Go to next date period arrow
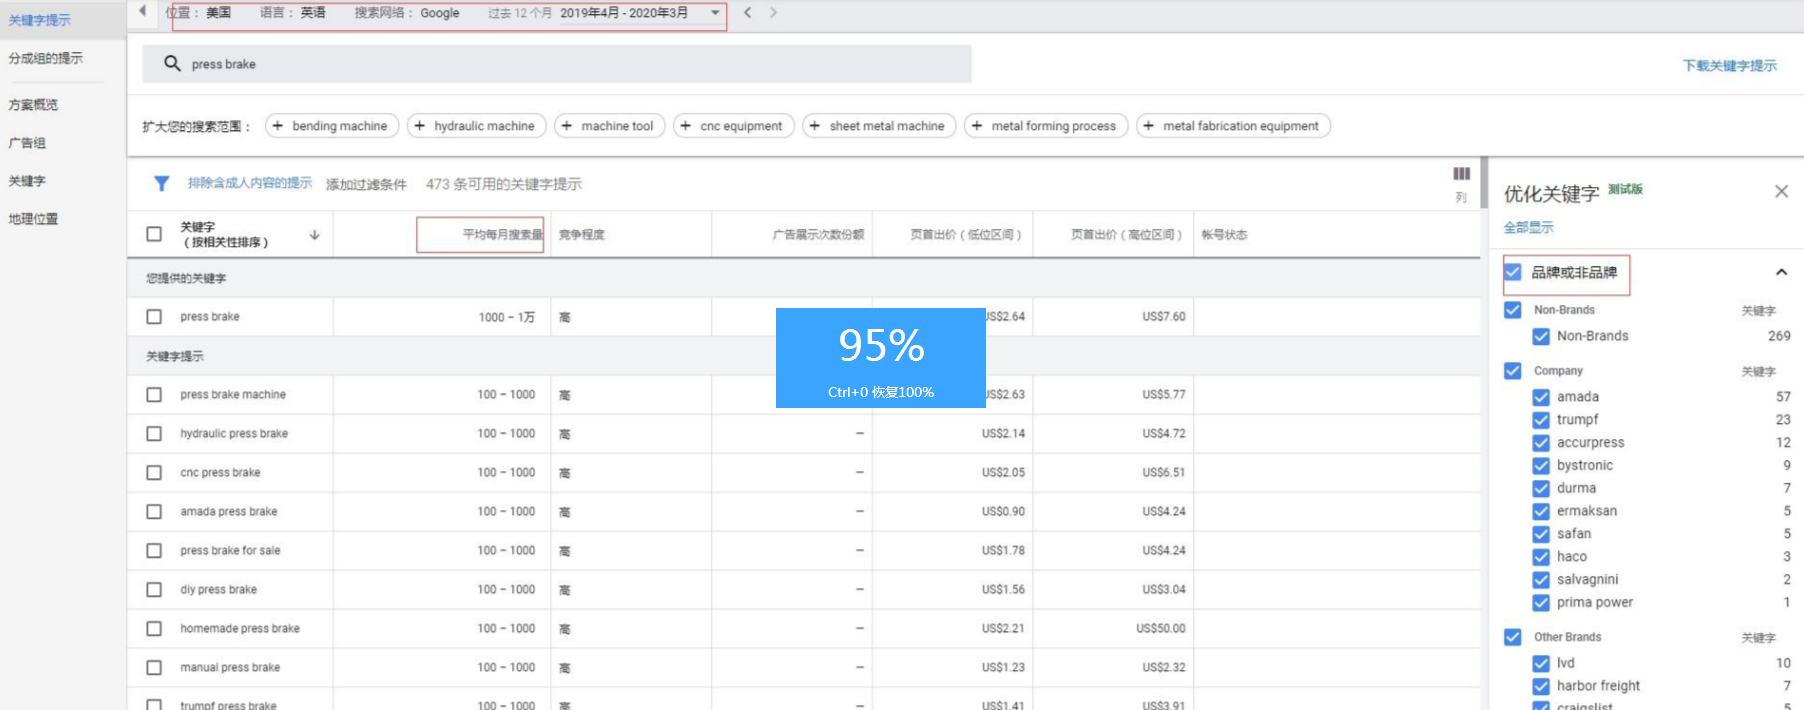The height and width of the screenshot is (710, 1804). click(x=773, y=13)
